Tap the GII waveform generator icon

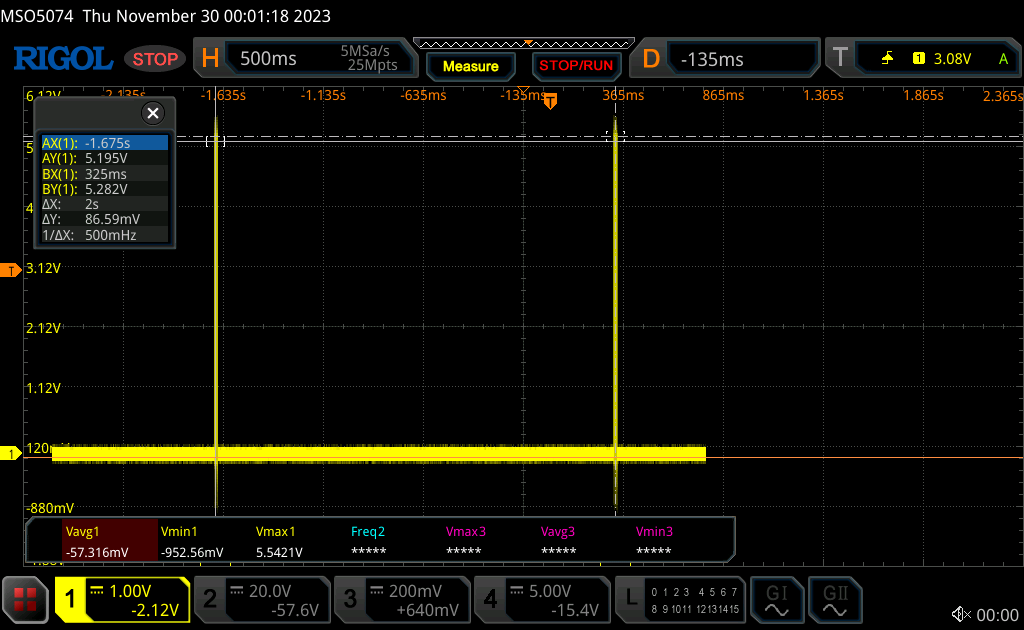834,599
